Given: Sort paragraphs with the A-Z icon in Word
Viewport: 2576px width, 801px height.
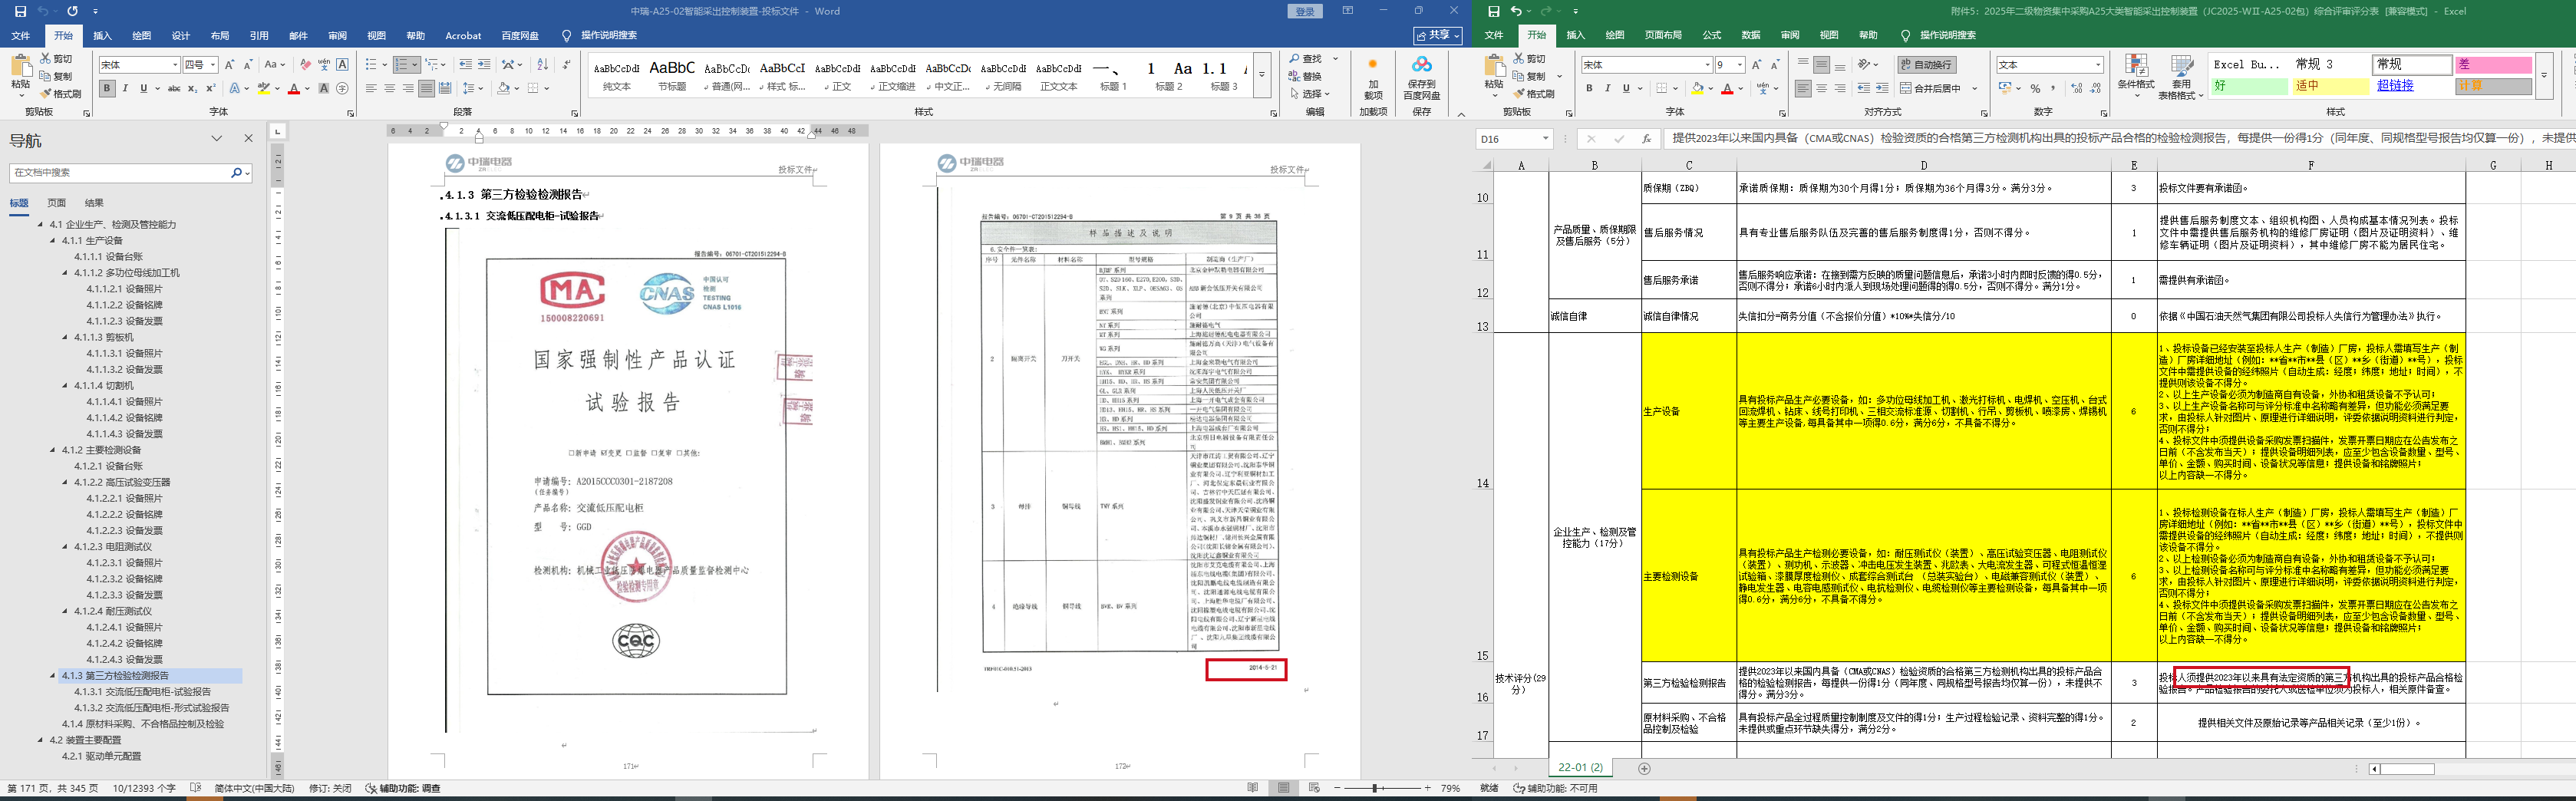Looking at the screenshot, I should [542, 65].
